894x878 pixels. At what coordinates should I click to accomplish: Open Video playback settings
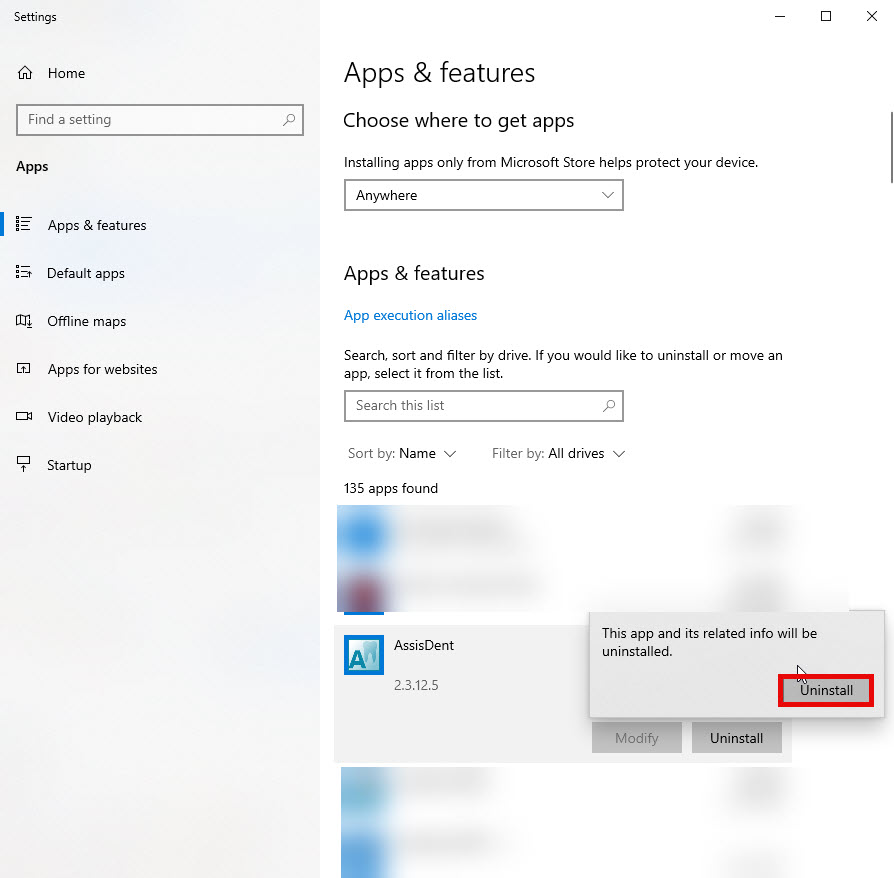tap(95, 417)
